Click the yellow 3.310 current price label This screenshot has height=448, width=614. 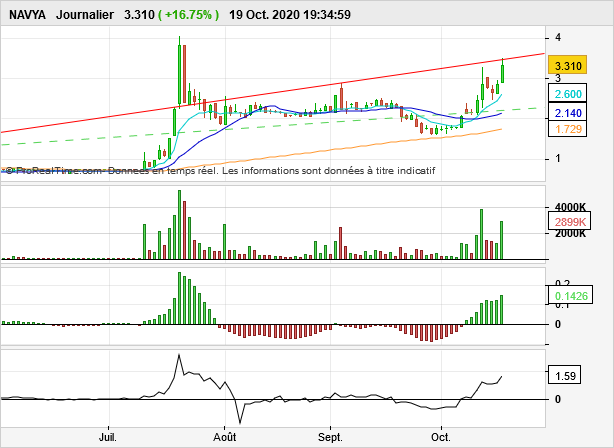[567, 65]
